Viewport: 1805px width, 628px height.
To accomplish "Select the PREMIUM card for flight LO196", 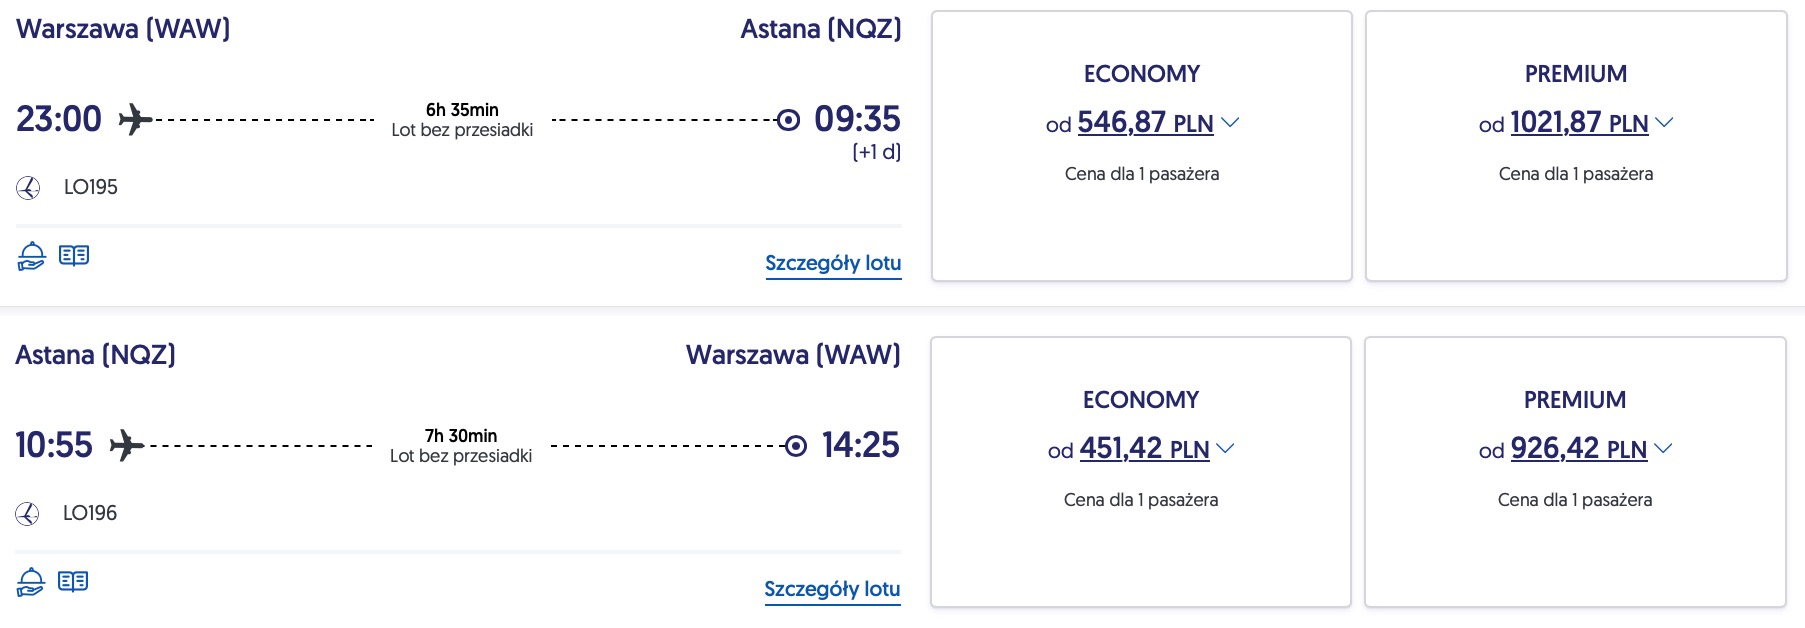I will click(x=1575, y=472).
